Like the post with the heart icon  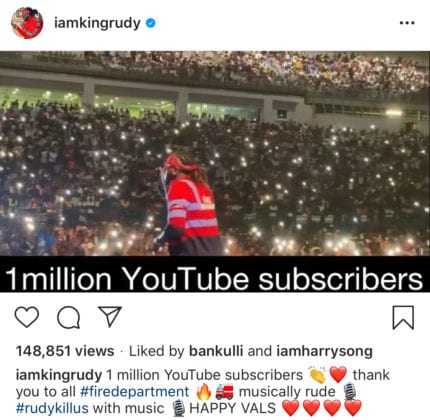[x=27, y=317]
